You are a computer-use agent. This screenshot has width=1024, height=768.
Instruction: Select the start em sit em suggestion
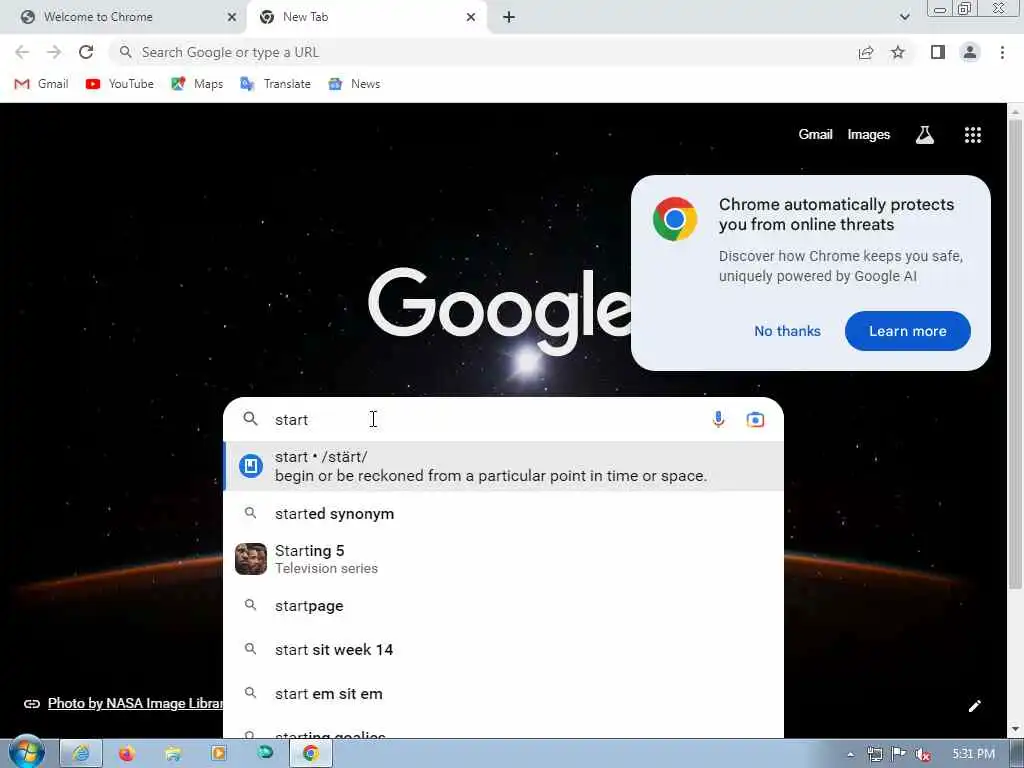coord(504,694)
